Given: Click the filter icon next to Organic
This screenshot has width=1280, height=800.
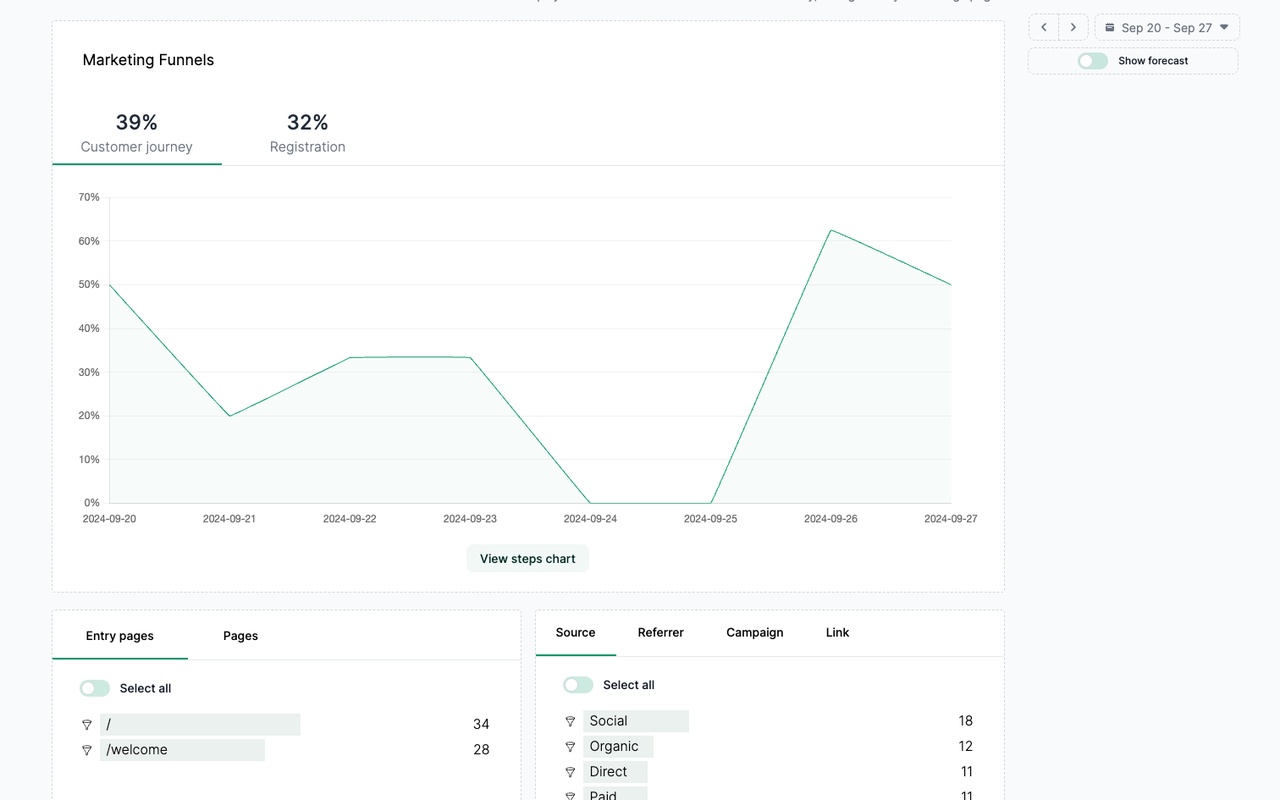Looking at the screenshot, I should click(570, 746).
